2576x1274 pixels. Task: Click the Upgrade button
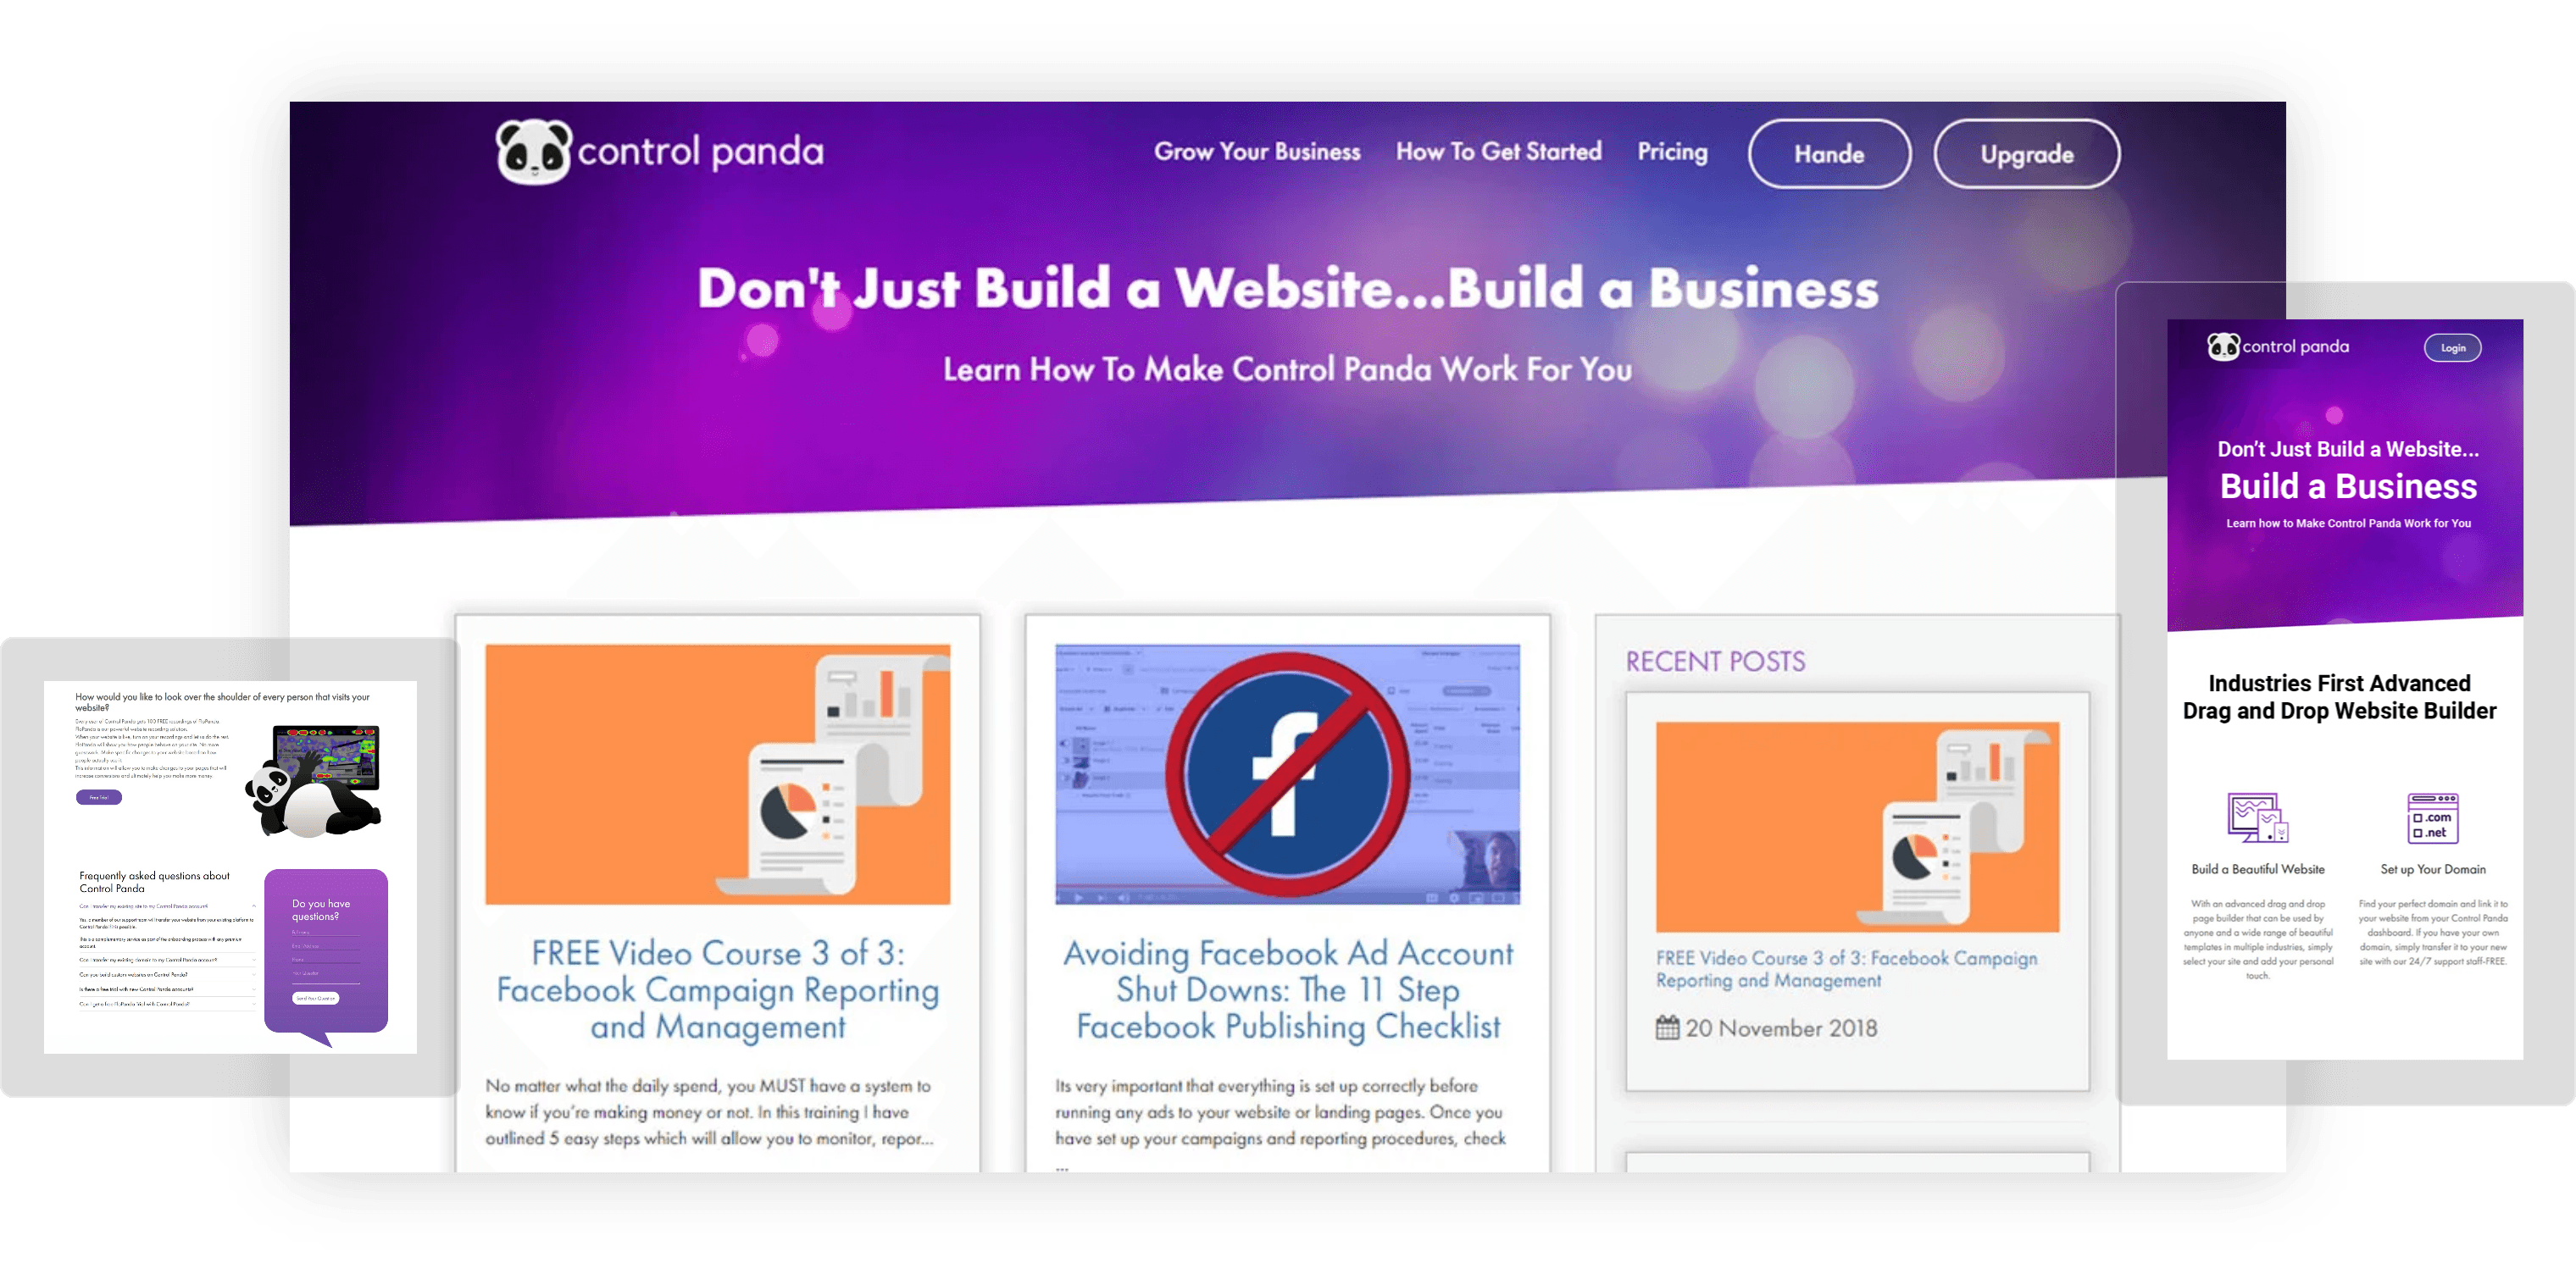click(x=2026, y=154)
